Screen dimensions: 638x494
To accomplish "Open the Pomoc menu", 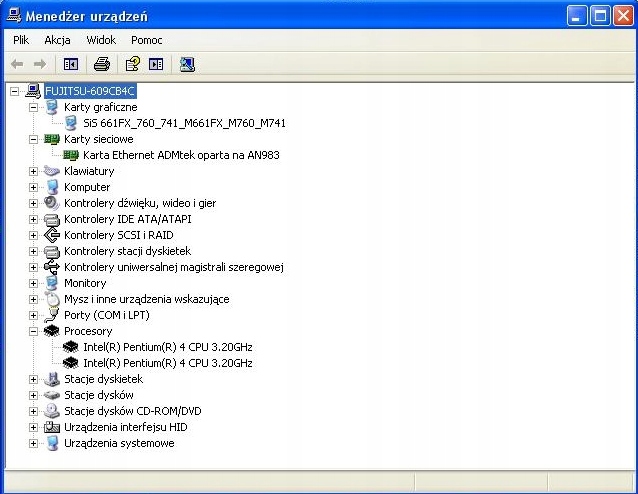I will coord(146,40).
